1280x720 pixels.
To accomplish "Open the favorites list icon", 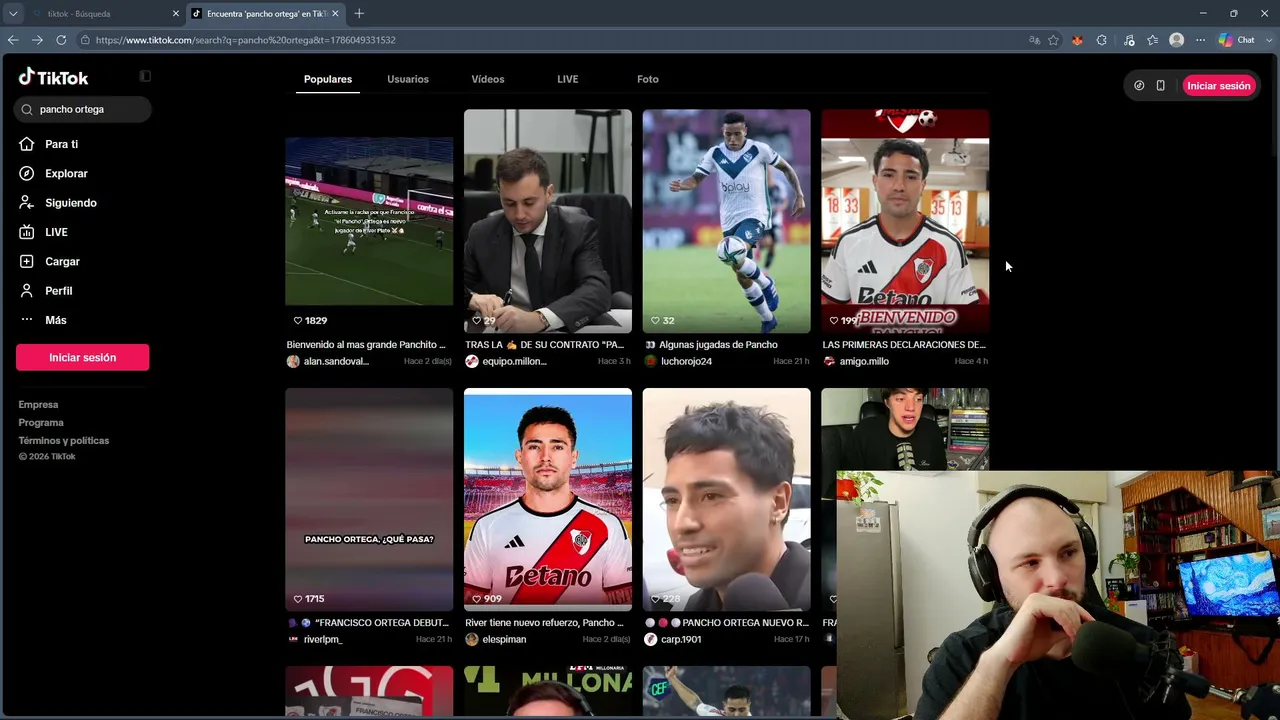I will pos(1152,40).
